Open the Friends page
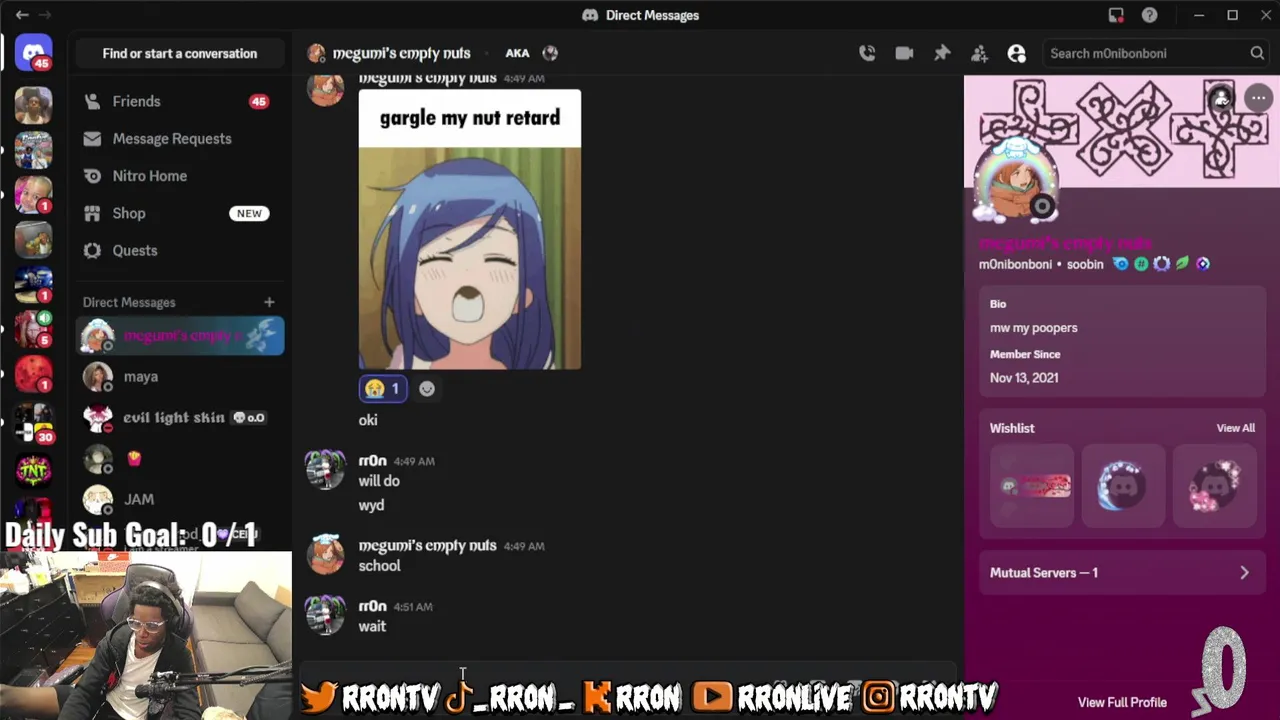The width and height of the screenshot is (1280, 720). point(180,101)
